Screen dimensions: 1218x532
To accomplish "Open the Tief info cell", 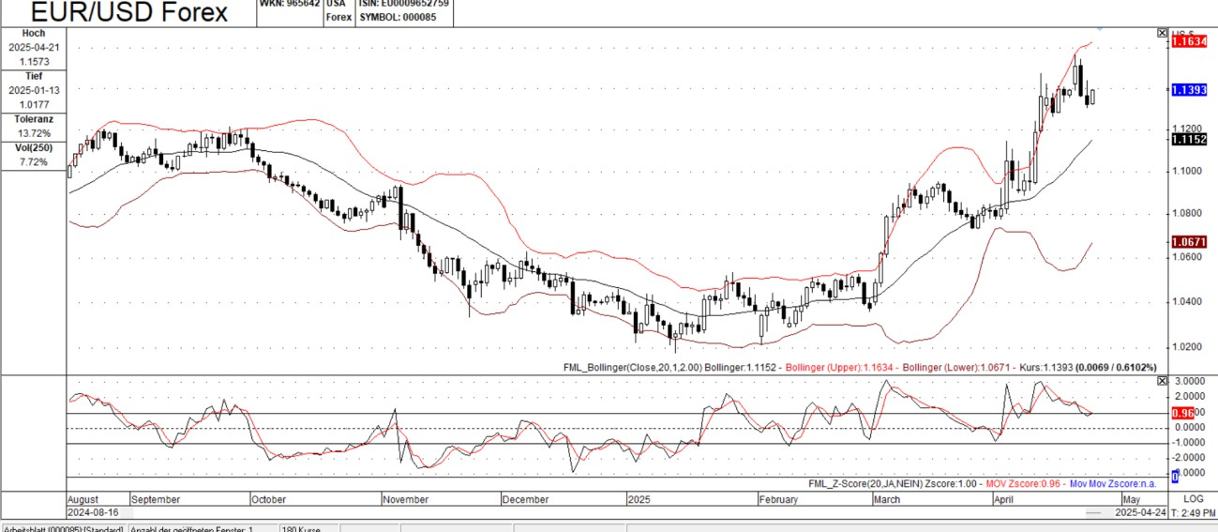I will click(x=33, y=90).
